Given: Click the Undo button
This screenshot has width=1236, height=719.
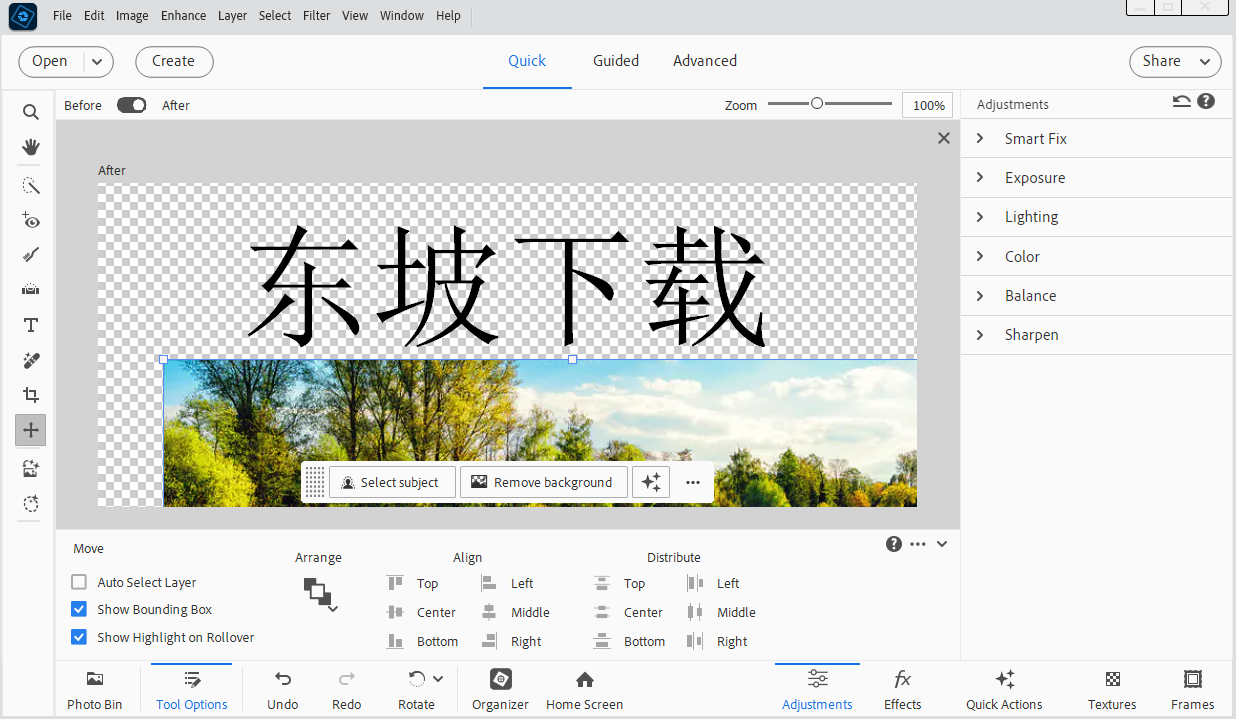Looking at the screenshot, I should 282,690.
